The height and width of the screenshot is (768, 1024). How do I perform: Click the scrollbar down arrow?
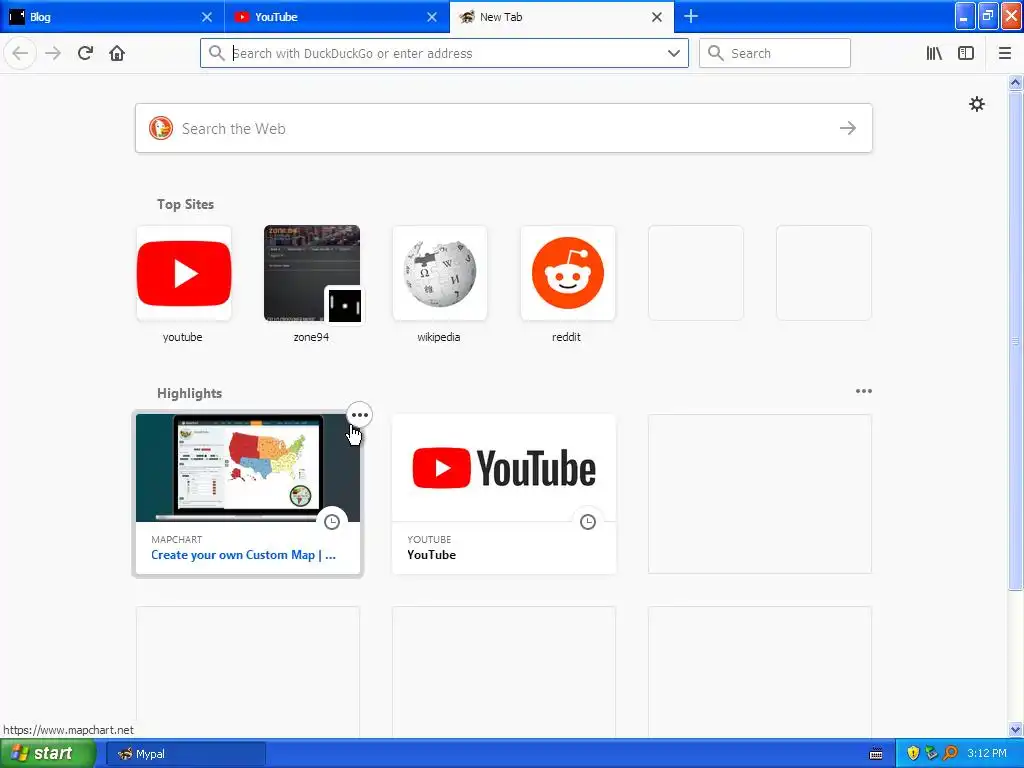tap(1016, 729)
